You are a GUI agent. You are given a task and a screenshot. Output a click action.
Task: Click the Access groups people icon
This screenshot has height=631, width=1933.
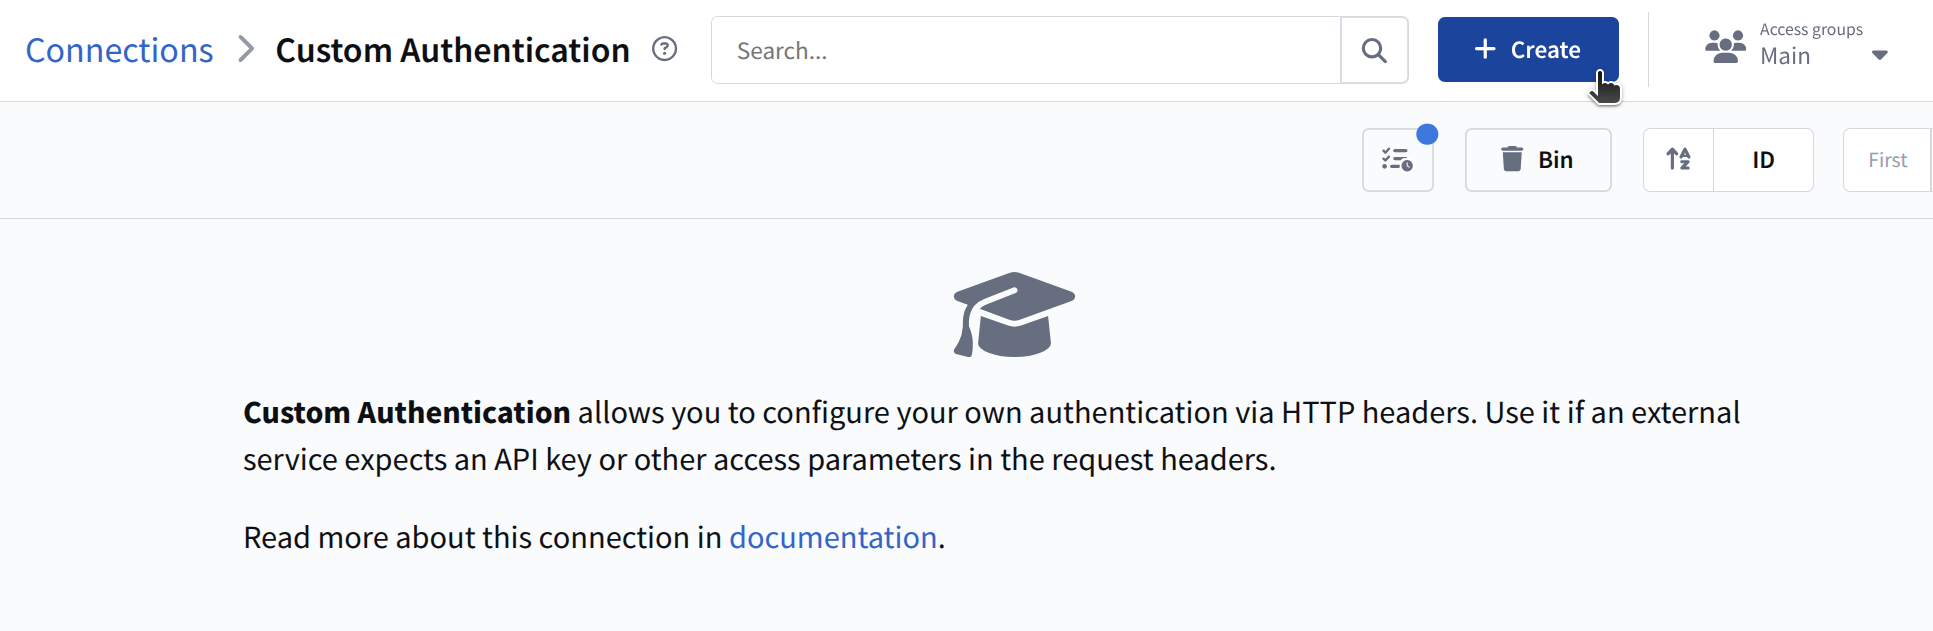coord(1725,47)
